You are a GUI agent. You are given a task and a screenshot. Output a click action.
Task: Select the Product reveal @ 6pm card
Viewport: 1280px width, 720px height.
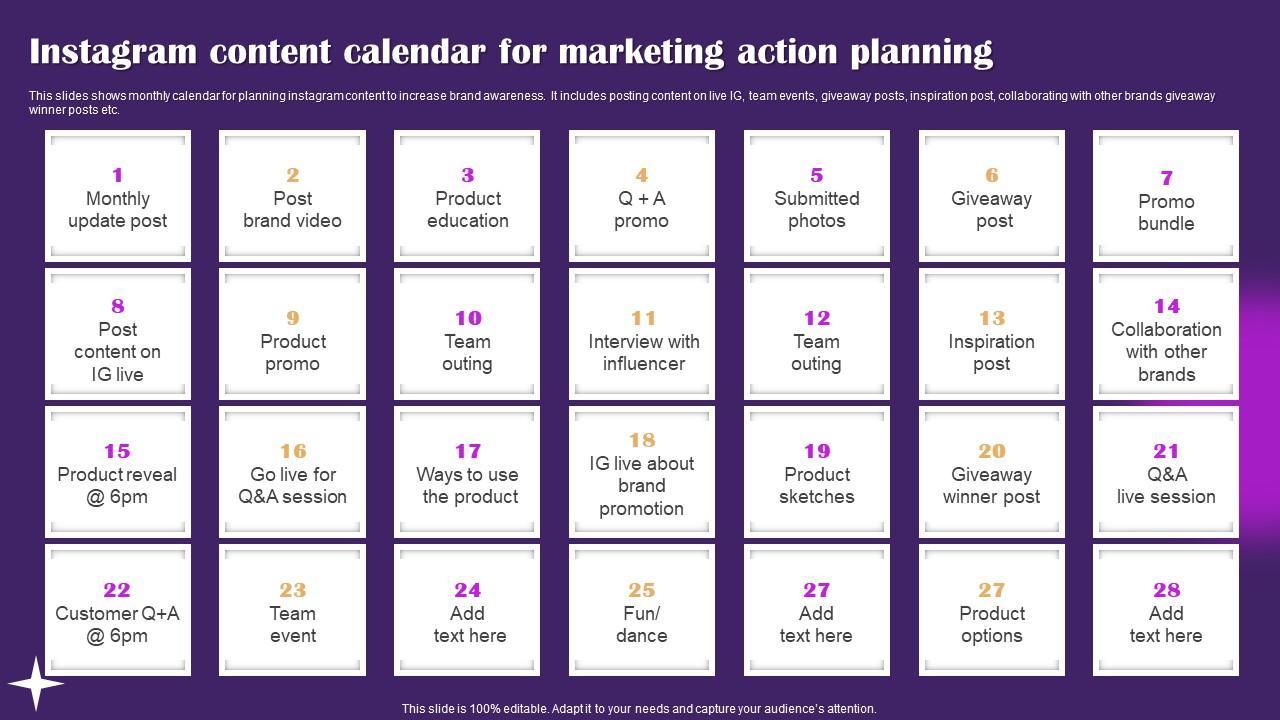(x=118, y=473)
